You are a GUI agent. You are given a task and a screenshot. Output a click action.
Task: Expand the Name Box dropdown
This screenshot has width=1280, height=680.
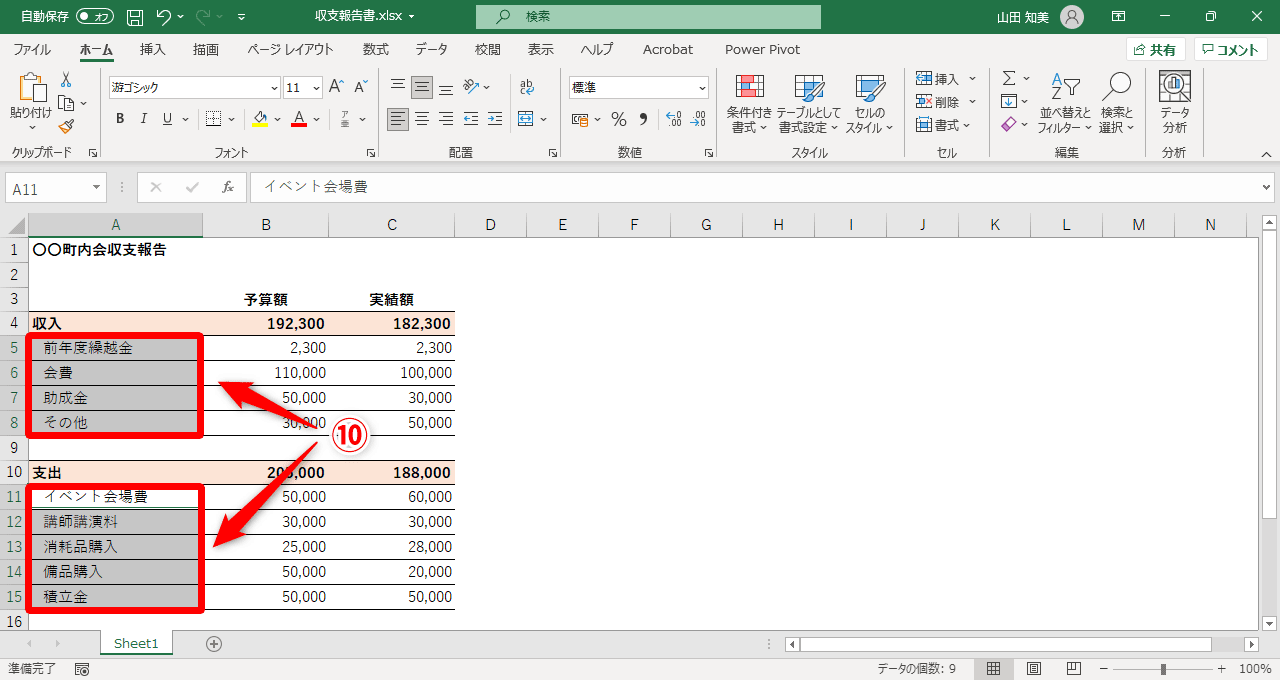point(97,187)
